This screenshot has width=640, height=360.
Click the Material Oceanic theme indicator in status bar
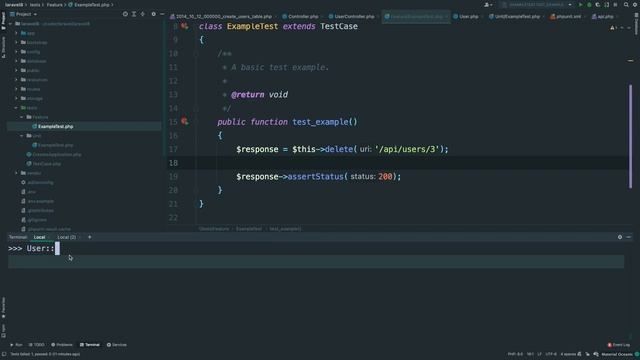[x=616, y=354]
